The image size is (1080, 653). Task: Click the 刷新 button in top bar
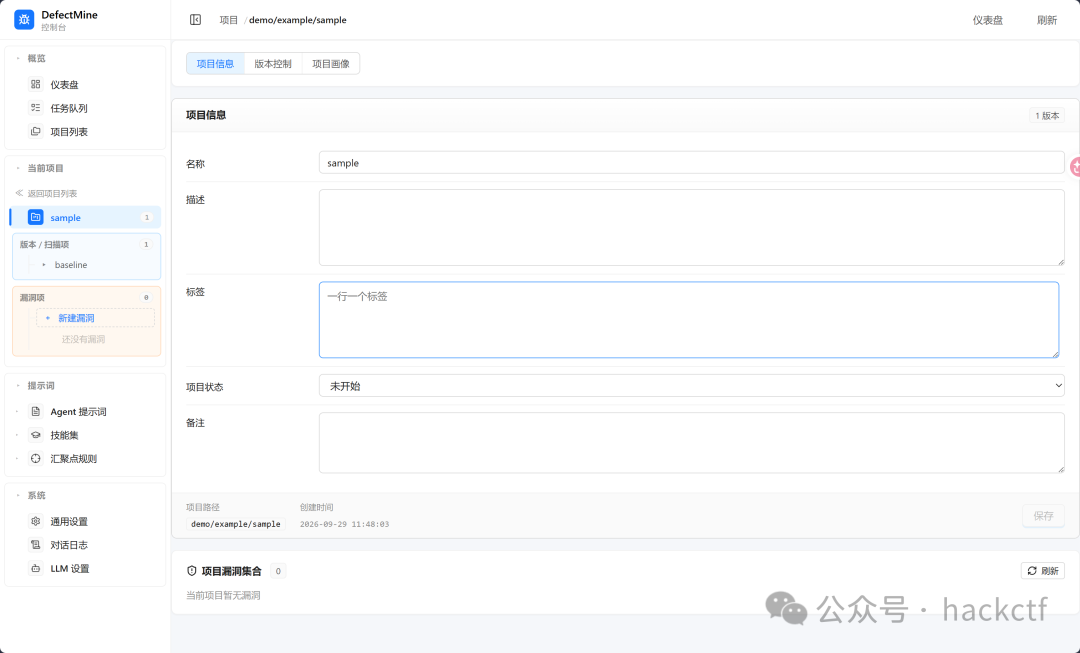click(1047, 20)
